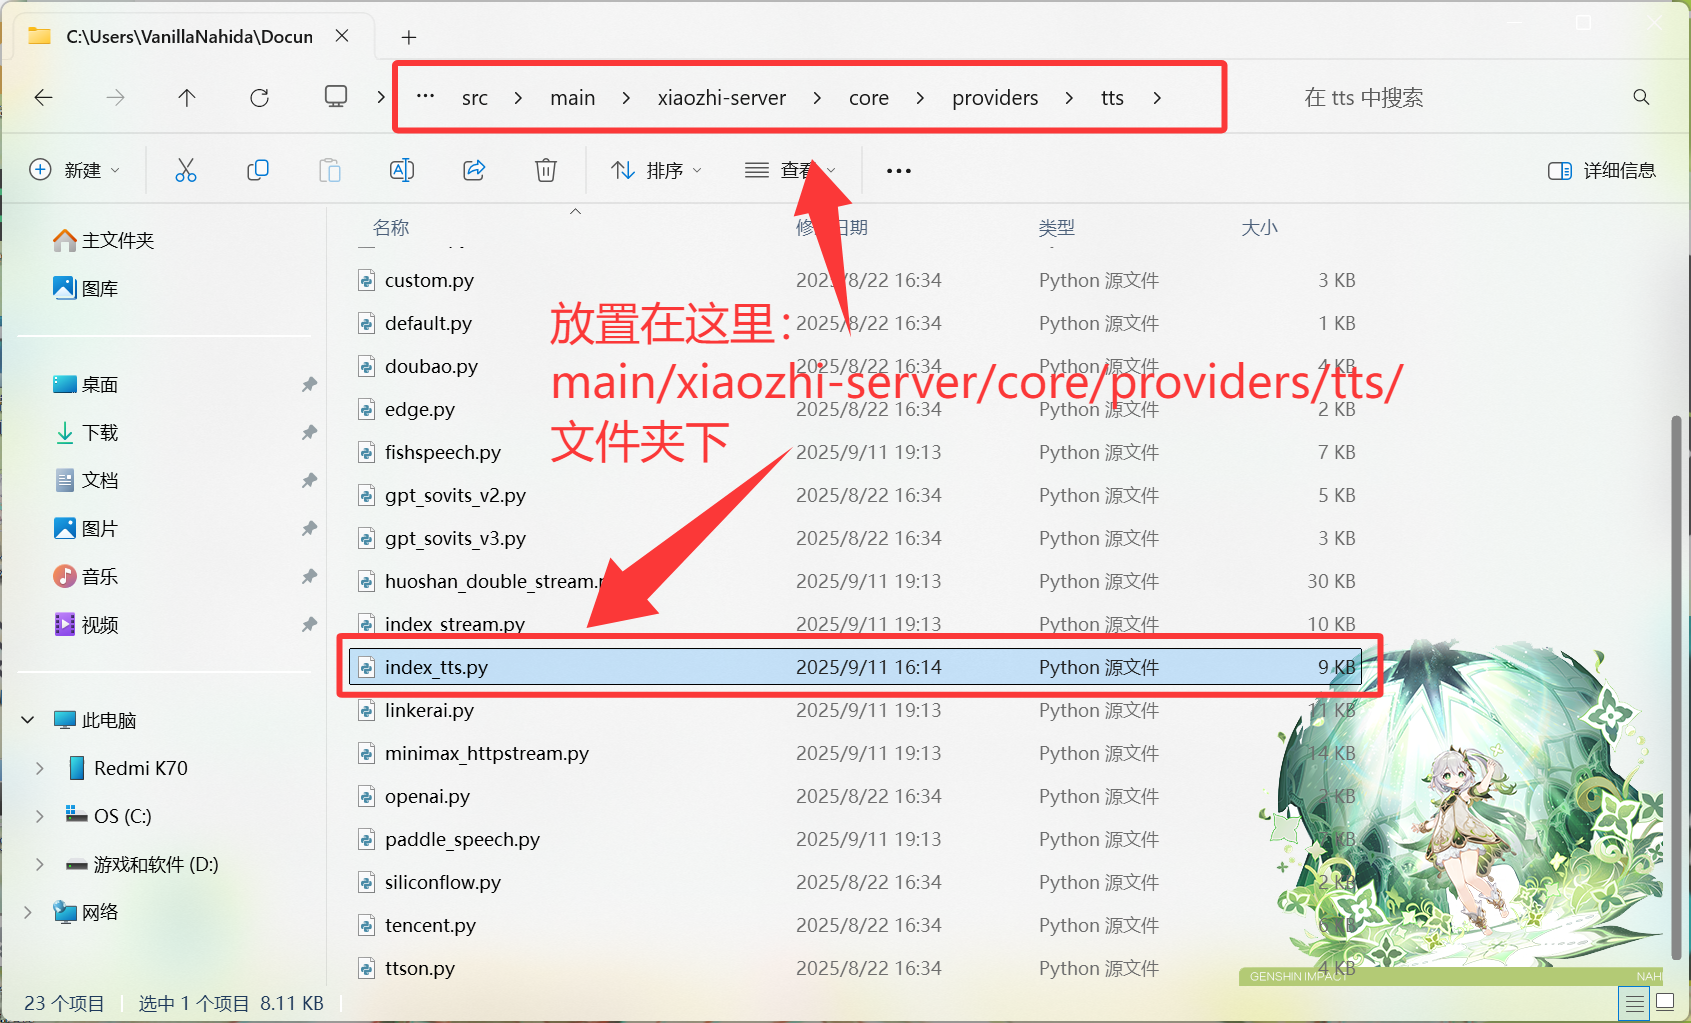Click the Share icon in toolbar
This screenshot has width=1691, height=1023.
coord(474,170)
